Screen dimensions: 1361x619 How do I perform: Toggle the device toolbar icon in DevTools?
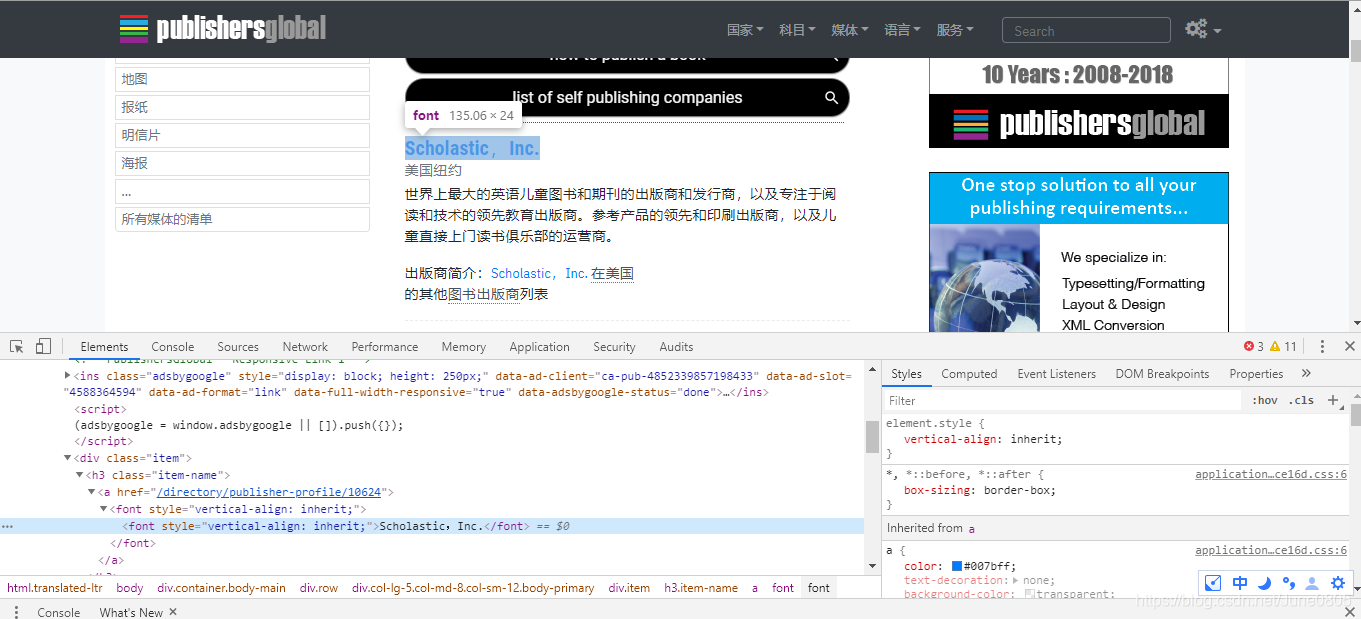click(x=43, y=346)
